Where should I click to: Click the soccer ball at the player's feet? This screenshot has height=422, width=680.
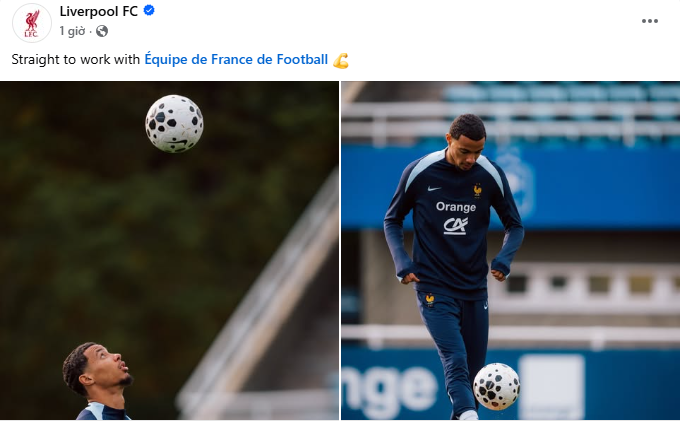pyautogui.click(x=496, y=385)
